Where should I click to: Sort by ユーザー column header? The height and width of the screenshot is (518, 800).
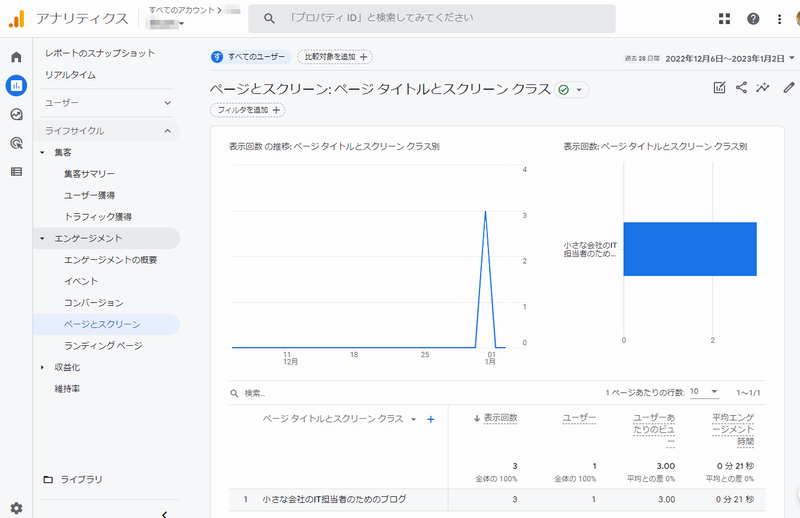pos(579,418)
